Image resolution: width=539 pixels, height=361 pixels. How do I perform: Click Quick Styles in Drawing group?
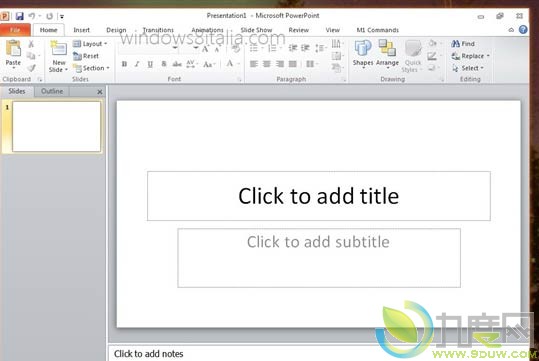413,56
